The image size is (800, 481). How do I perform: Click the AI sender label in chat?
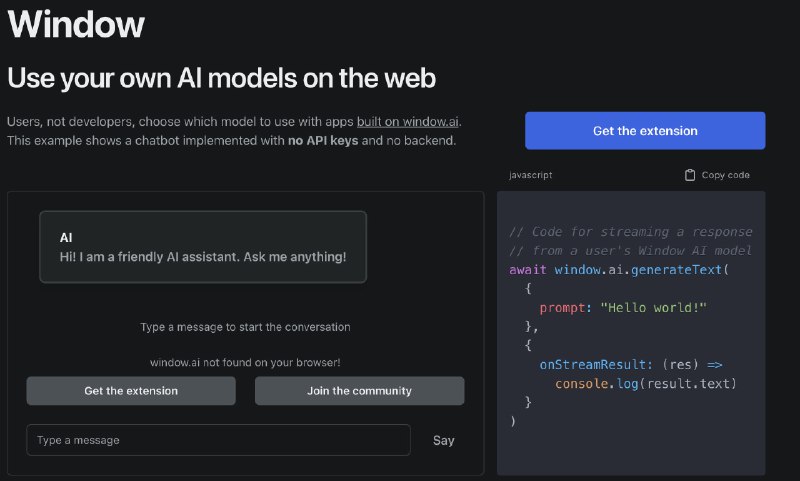(x=66, y=238)
